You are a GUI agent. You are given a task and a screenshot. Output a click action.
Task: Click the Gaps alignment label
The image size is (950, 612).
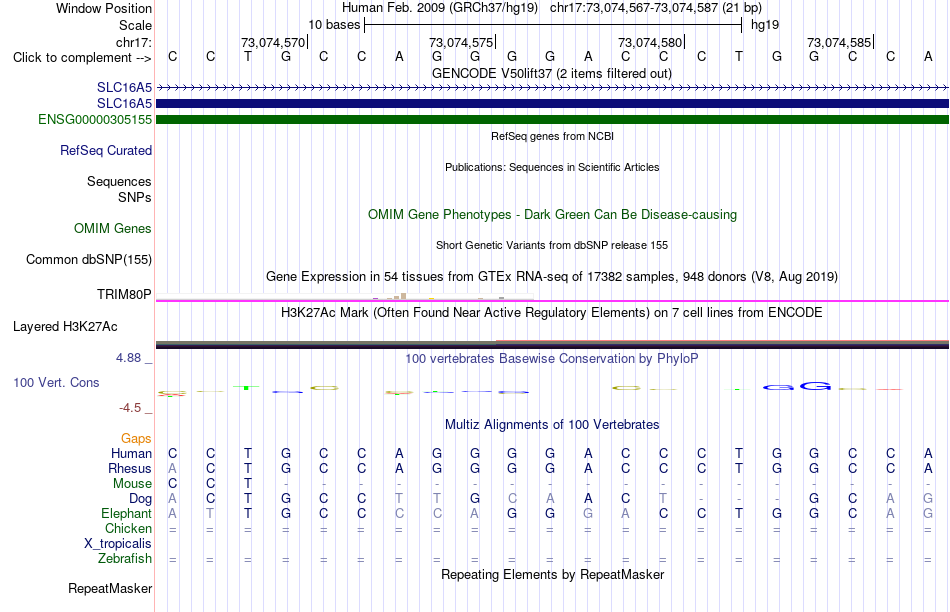pos(136,438)
